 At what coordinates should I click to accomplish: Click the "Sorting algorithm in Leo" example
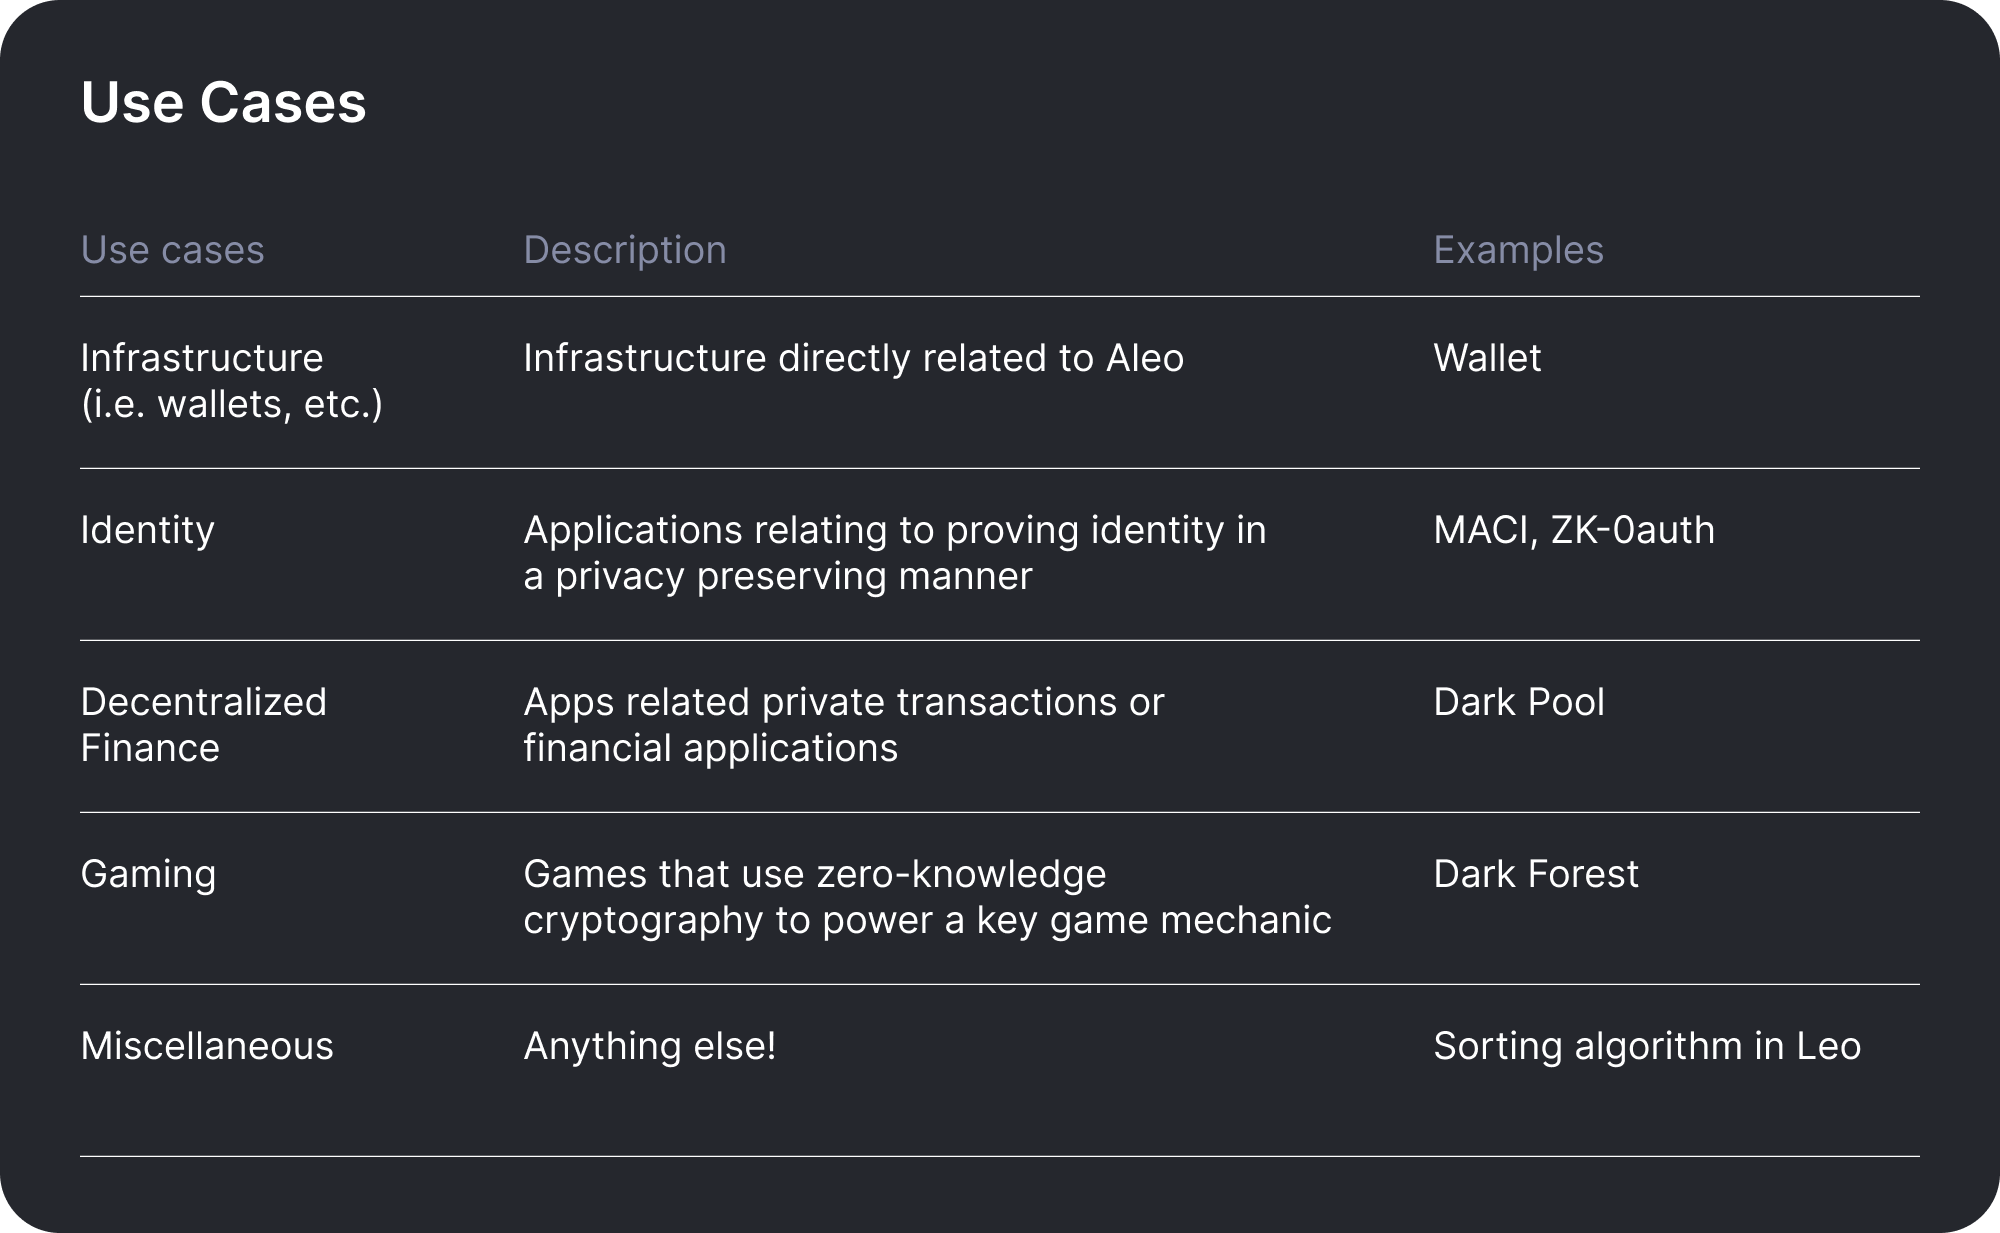[x=1646, y=1046]
